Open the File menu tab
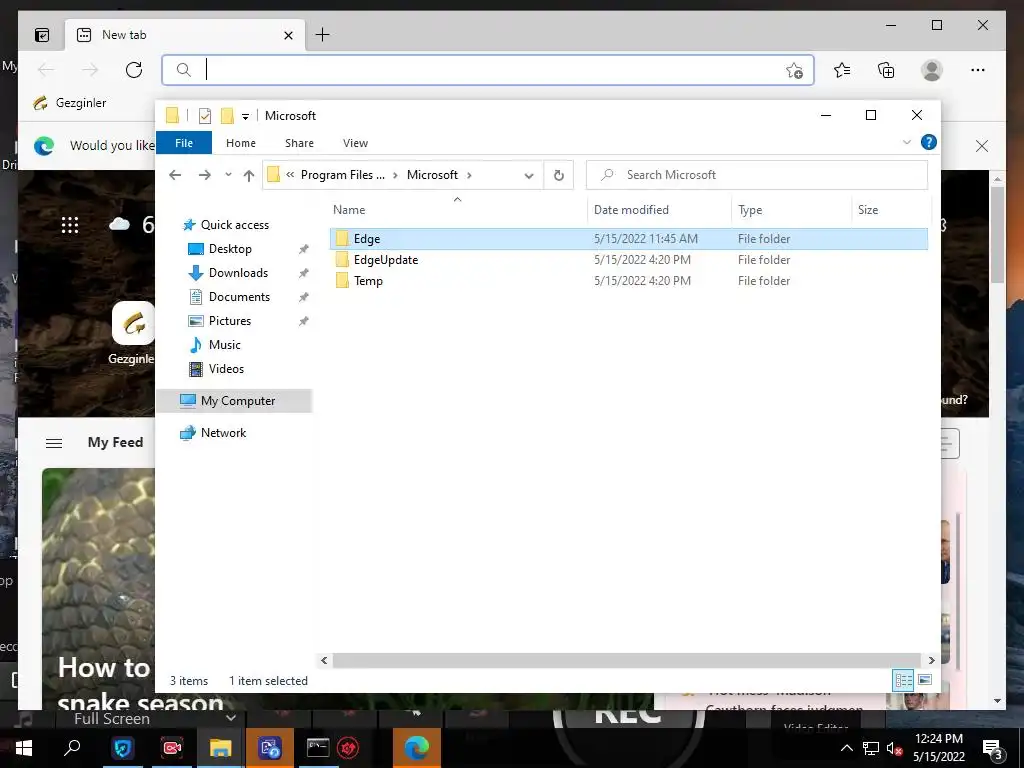 [184, 143]
